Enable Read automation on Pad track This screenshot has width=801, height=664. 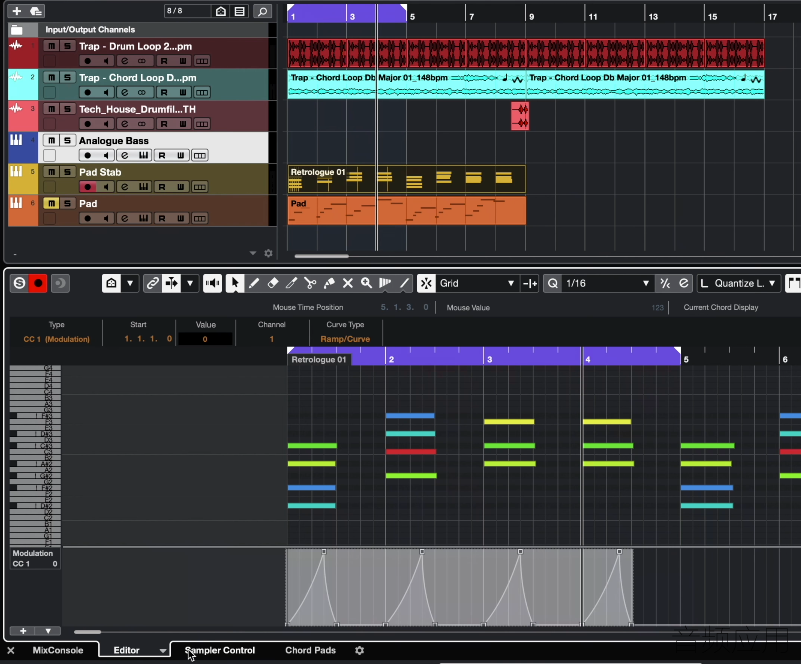pyautogui.click(x=162, y=218)
